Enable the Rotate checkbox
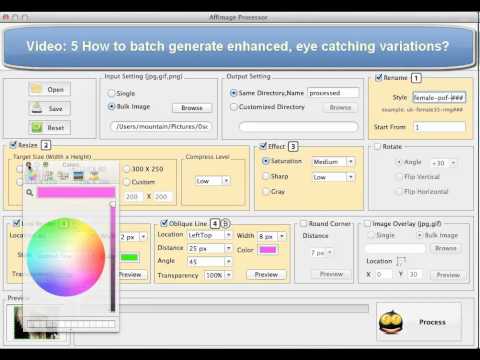The height and width of the screenshot is (360, 480). (x=377, y=147)
